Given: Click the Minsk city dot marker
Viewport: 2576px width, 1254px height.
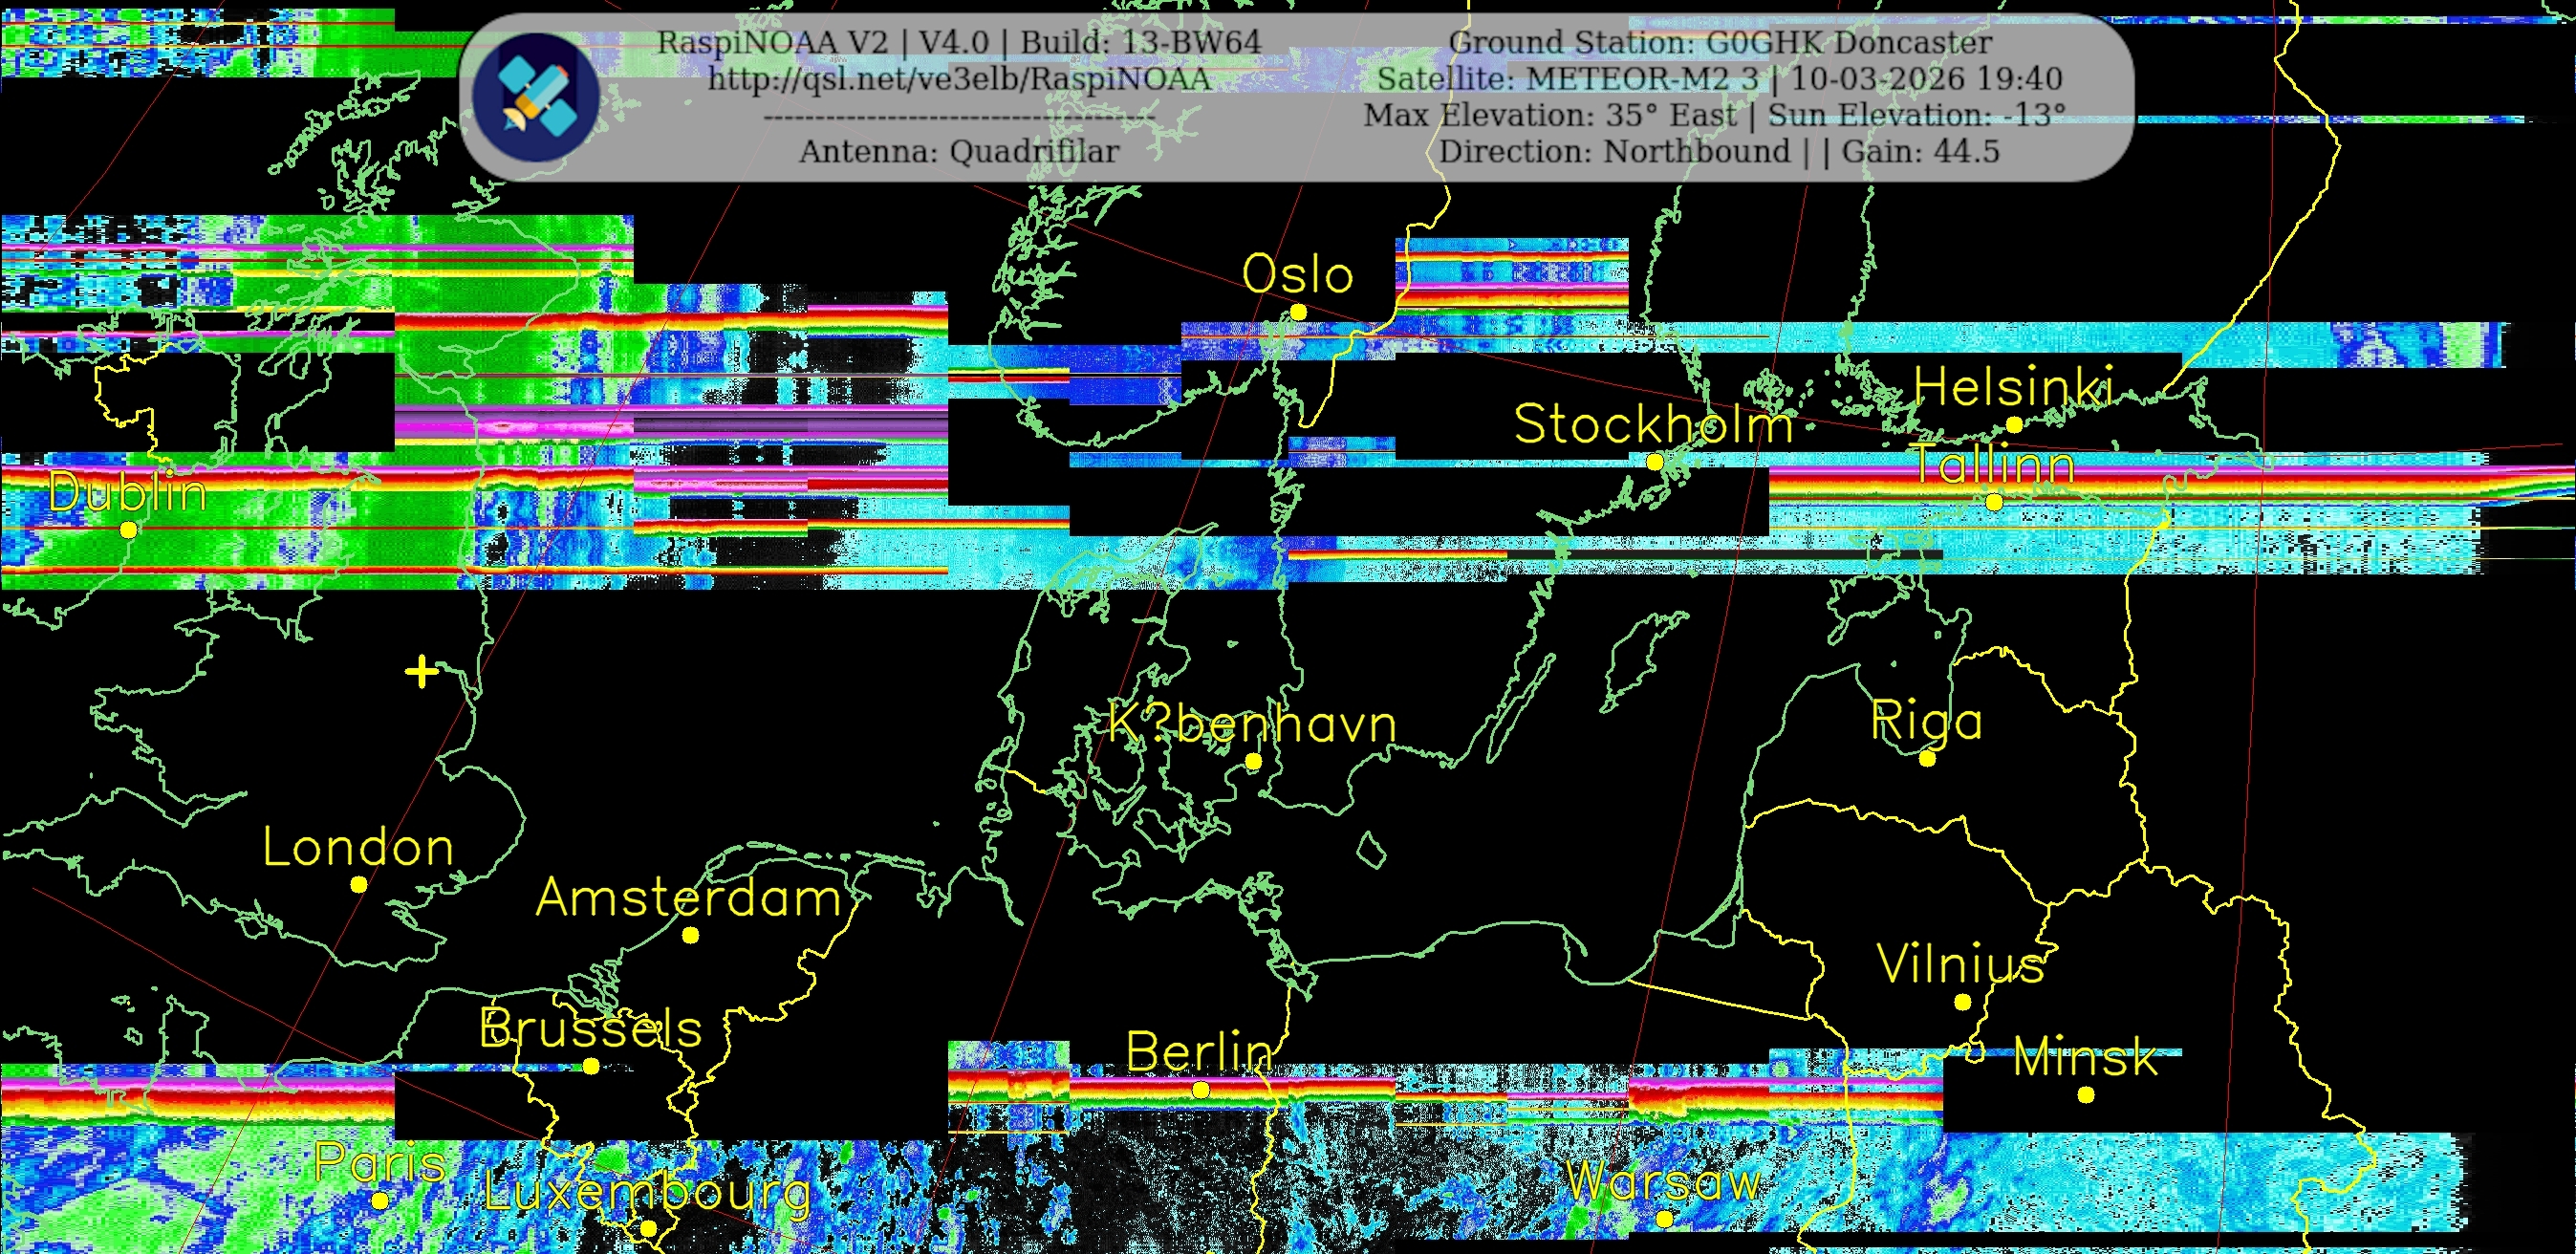Looking at the screenshot, I should pos(2085,1095).
